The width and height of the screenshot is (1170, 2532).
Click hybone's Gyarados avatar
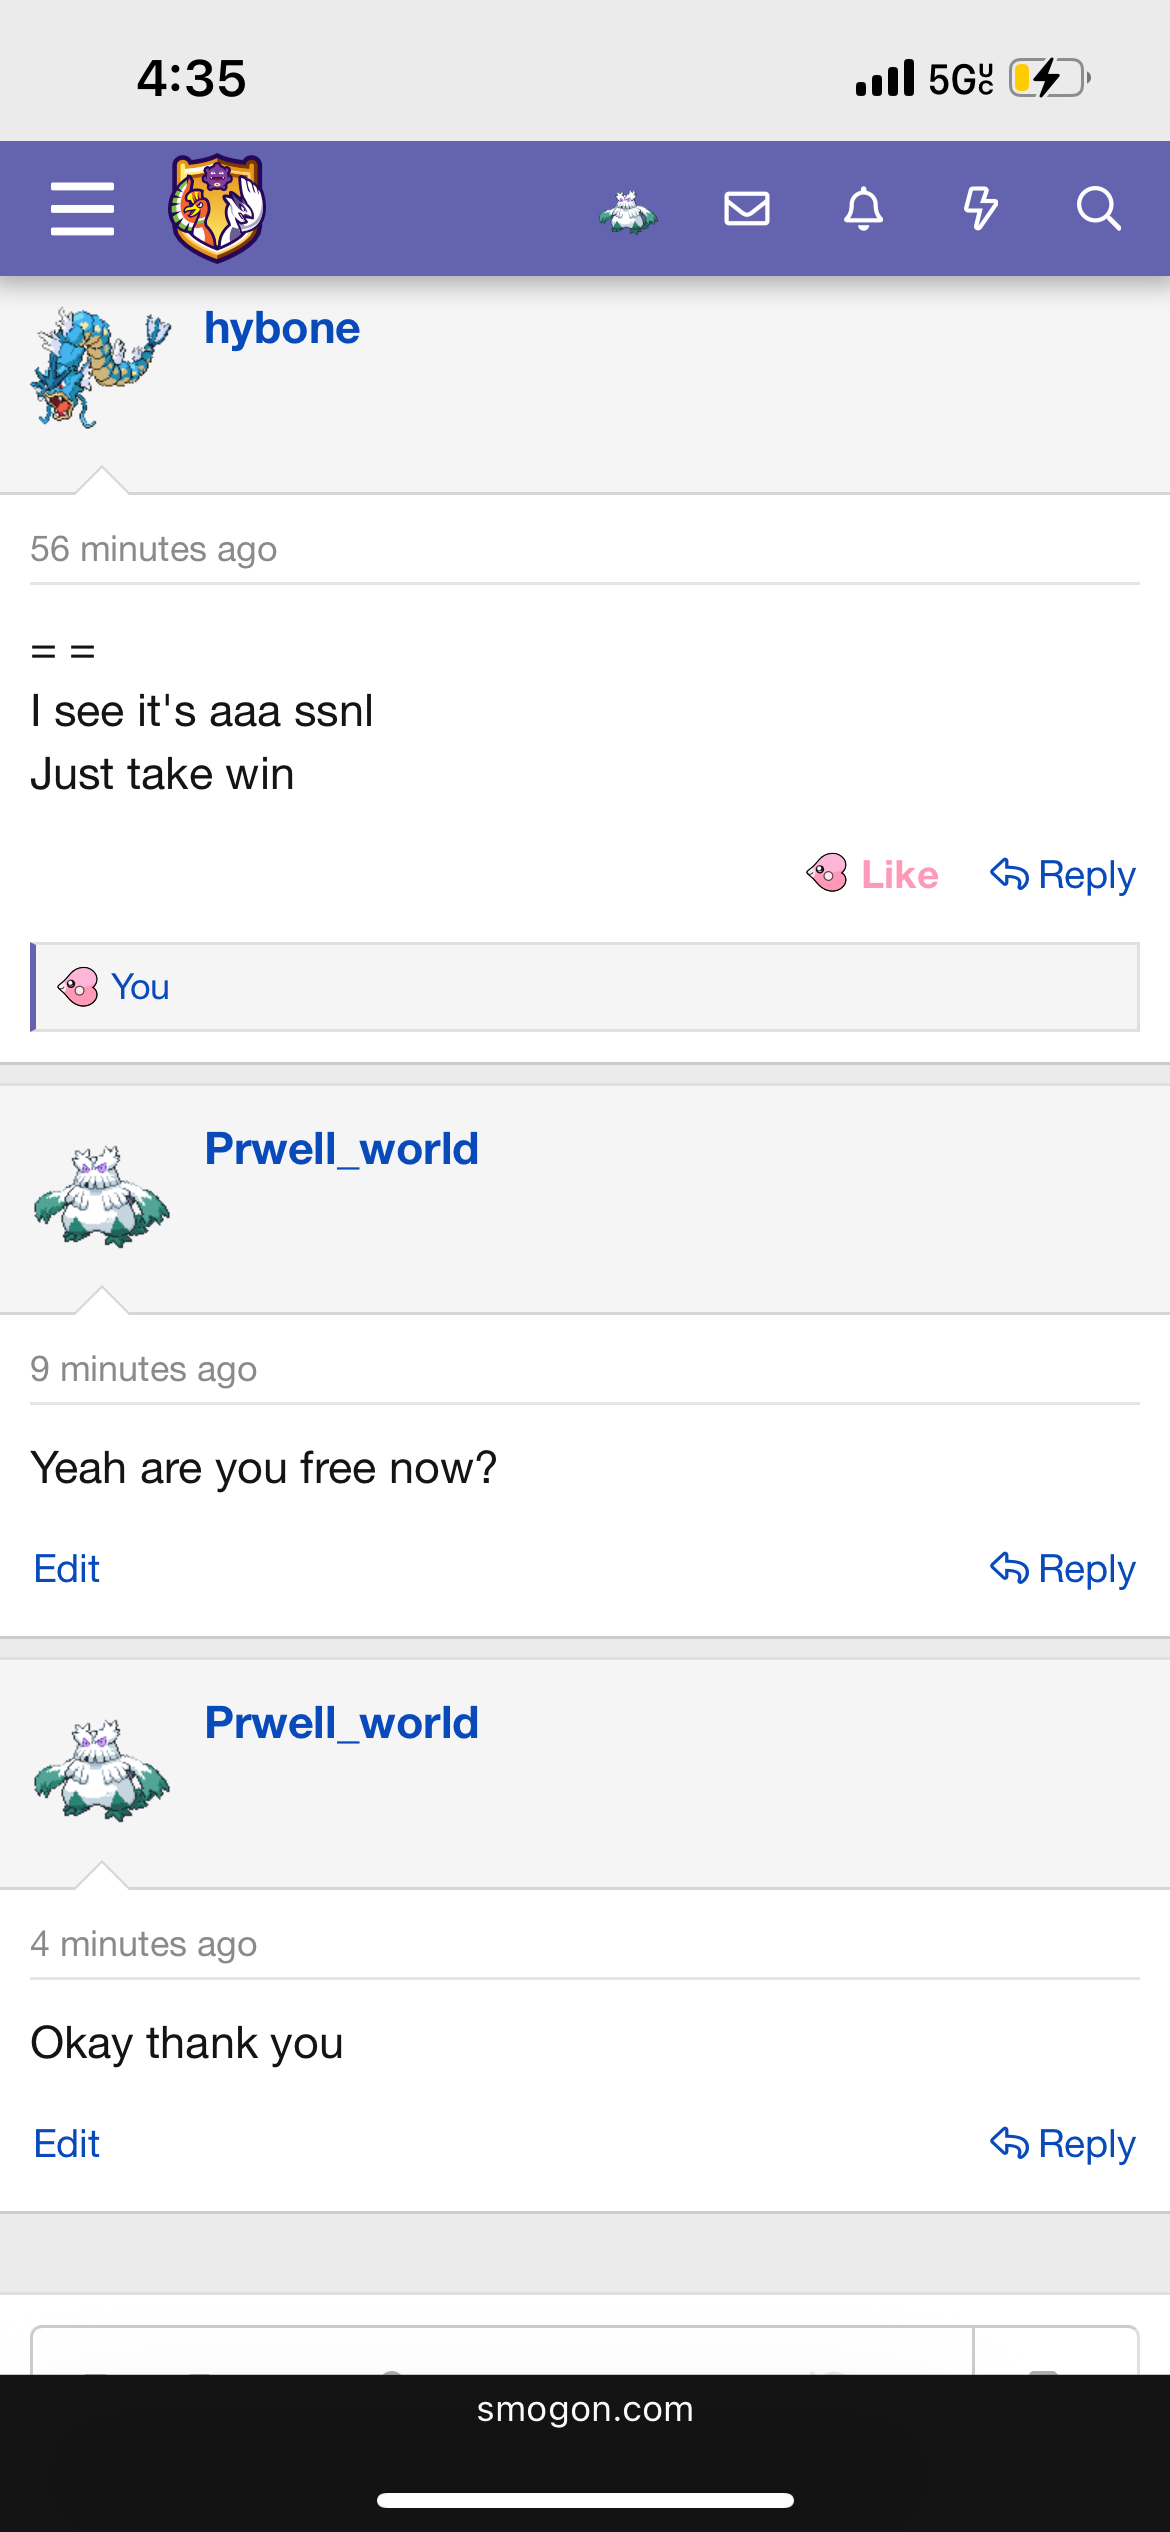pyautogui.click(x=101, y=367)
